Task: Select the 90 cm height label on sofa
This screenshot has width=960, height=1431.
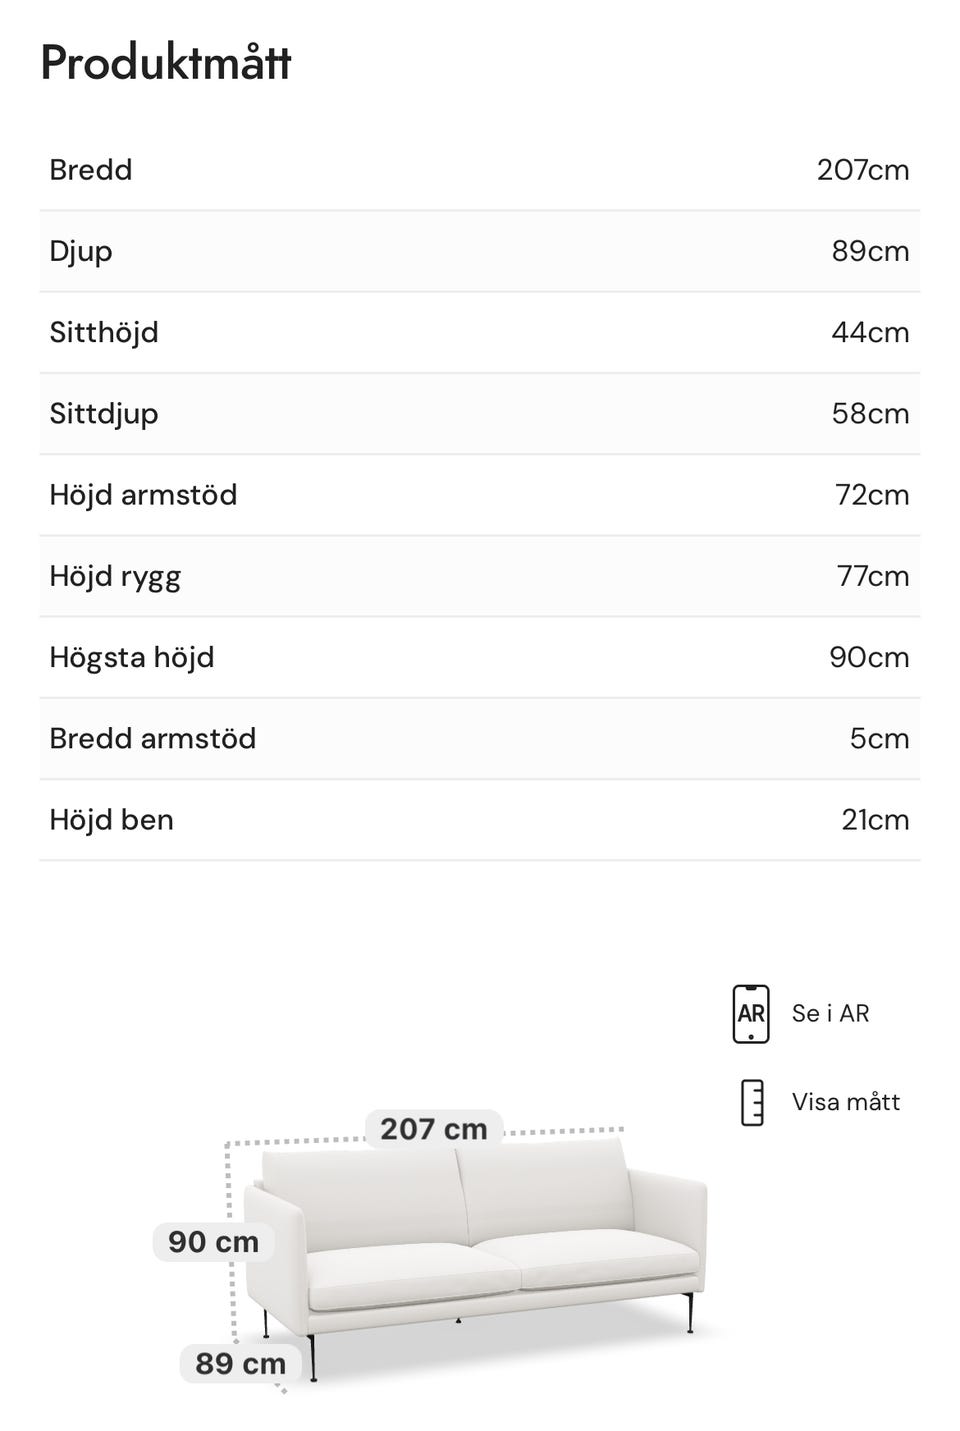Action: [x=213, y=1242]
